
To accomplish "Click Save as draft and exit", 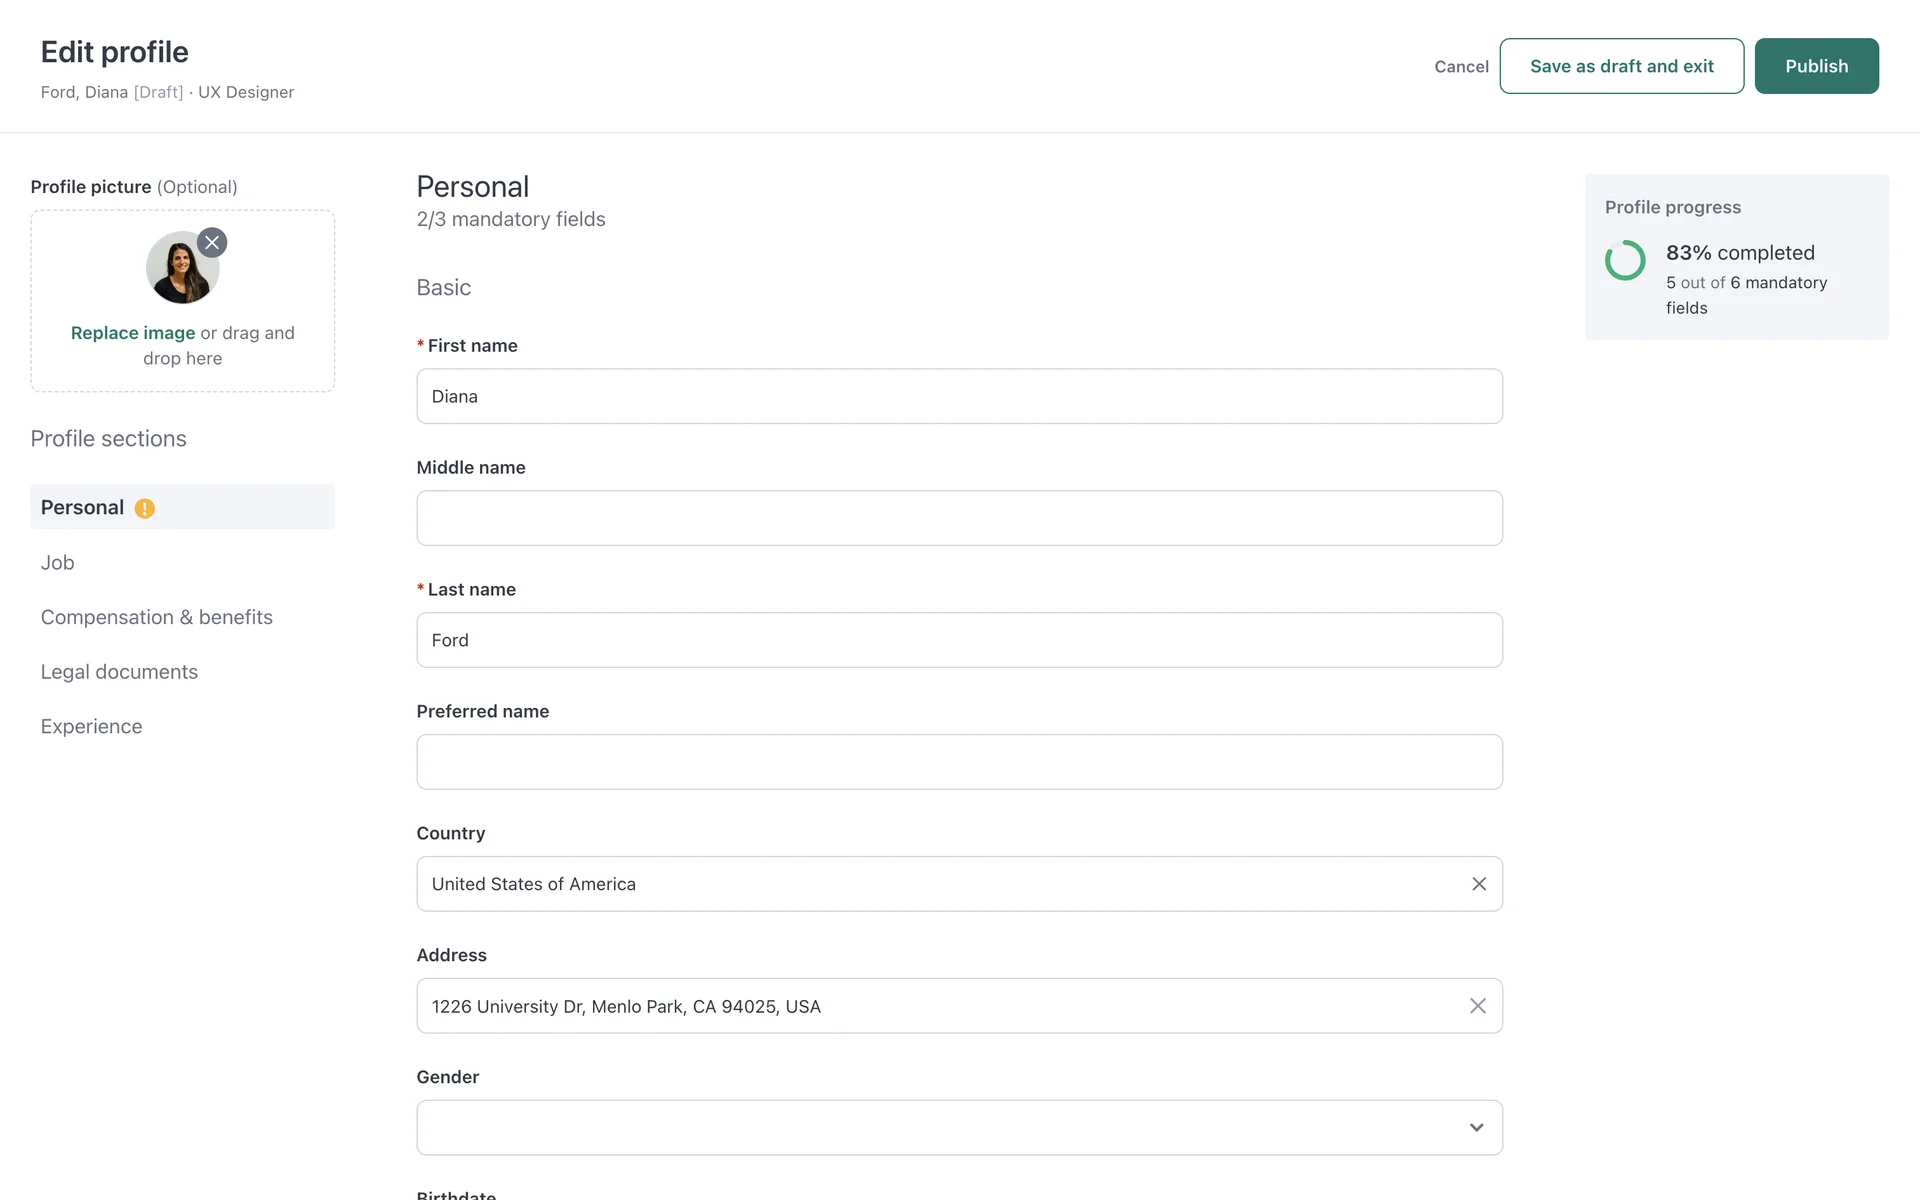I will click(x=1621, y=66).
